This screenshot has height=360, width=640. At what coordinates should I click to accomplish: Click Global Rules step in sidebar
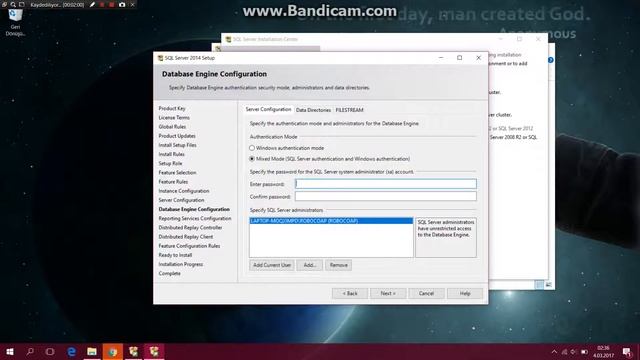172,127
